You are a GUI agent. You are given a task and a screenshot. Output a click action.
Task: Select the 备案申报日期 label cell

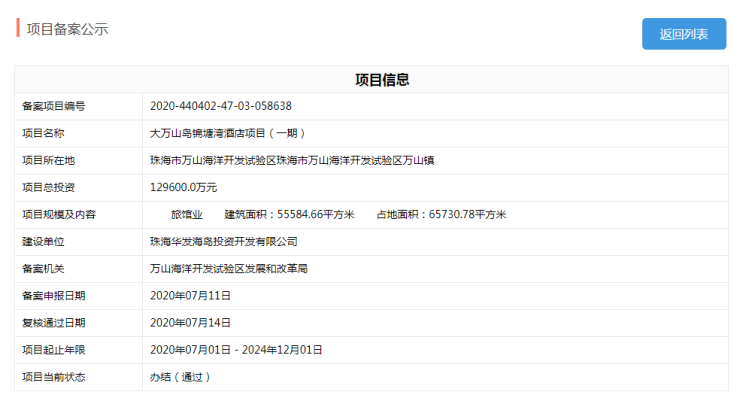point(78,296)
